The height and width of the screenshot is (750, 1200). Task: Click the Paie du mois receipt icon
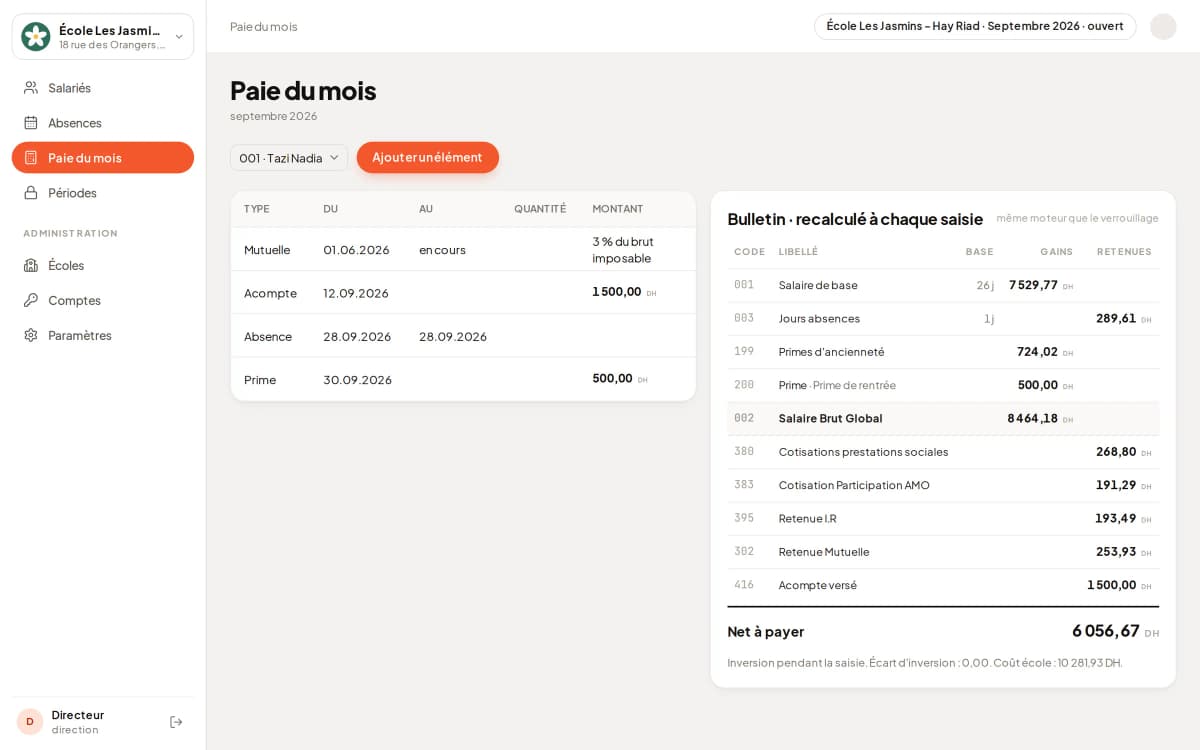point(31,158)
